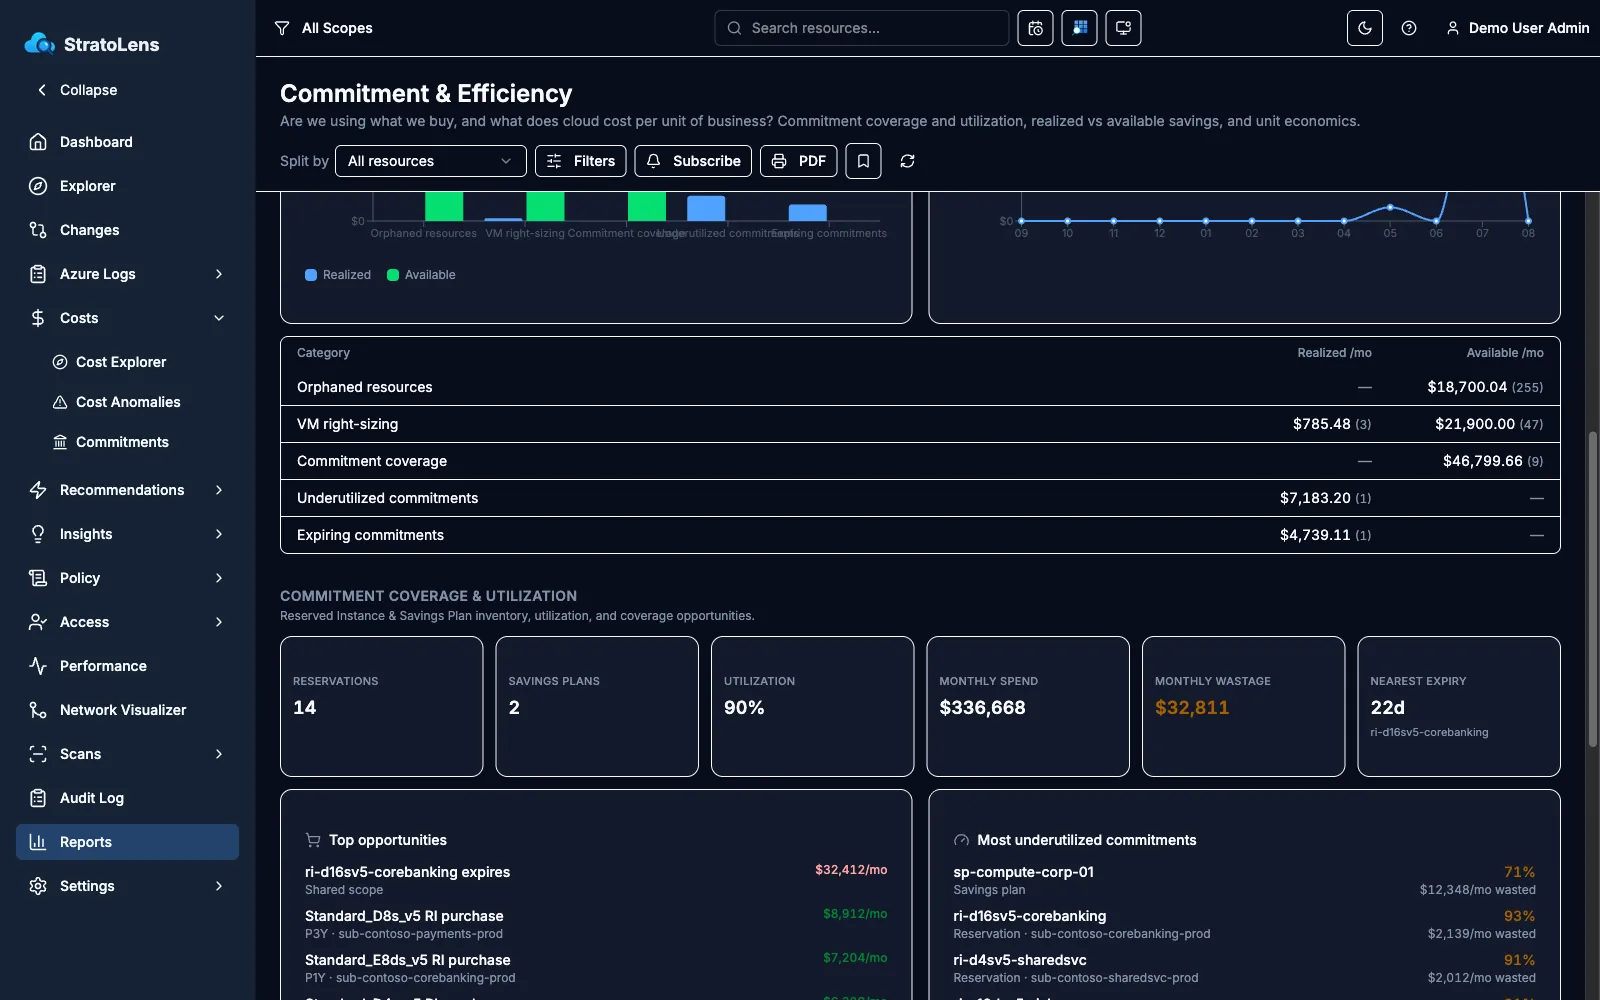1600x1000 pixels.
Task: Click All Scopes scope selector
Action: pos(323,28)
